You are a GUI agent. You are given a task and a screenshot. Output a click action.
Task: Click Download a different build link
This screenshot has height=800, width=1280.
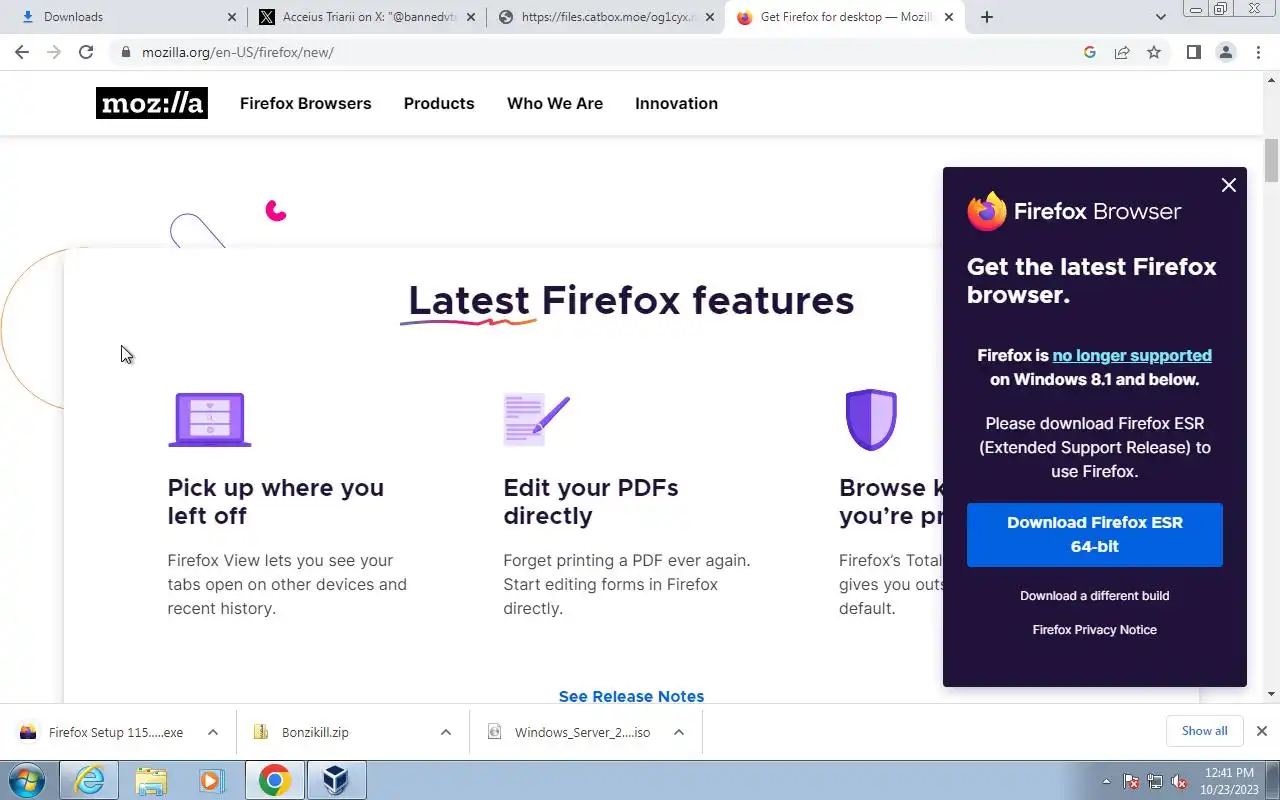point(1094,595)
